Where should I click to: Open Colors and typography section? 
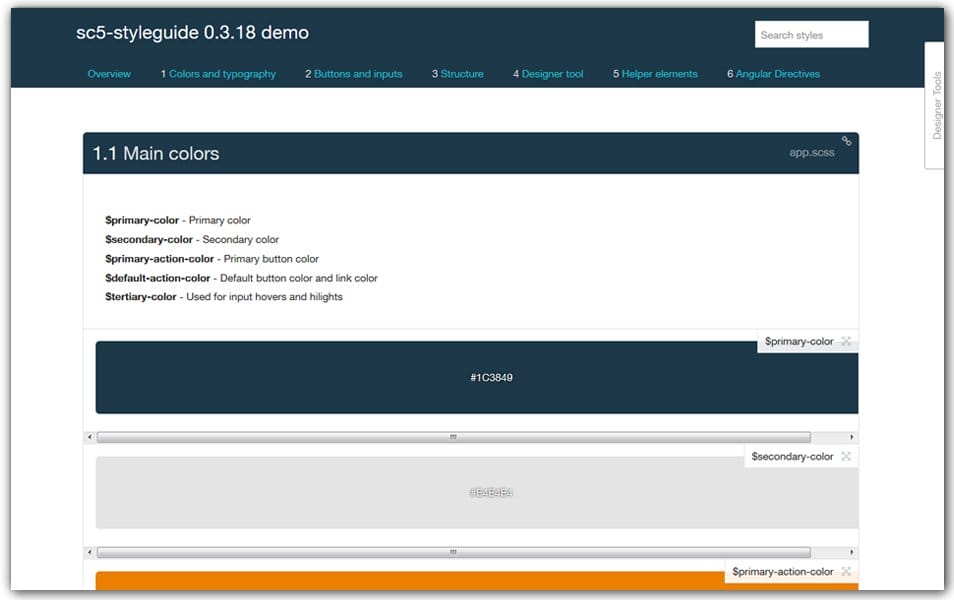221,74
